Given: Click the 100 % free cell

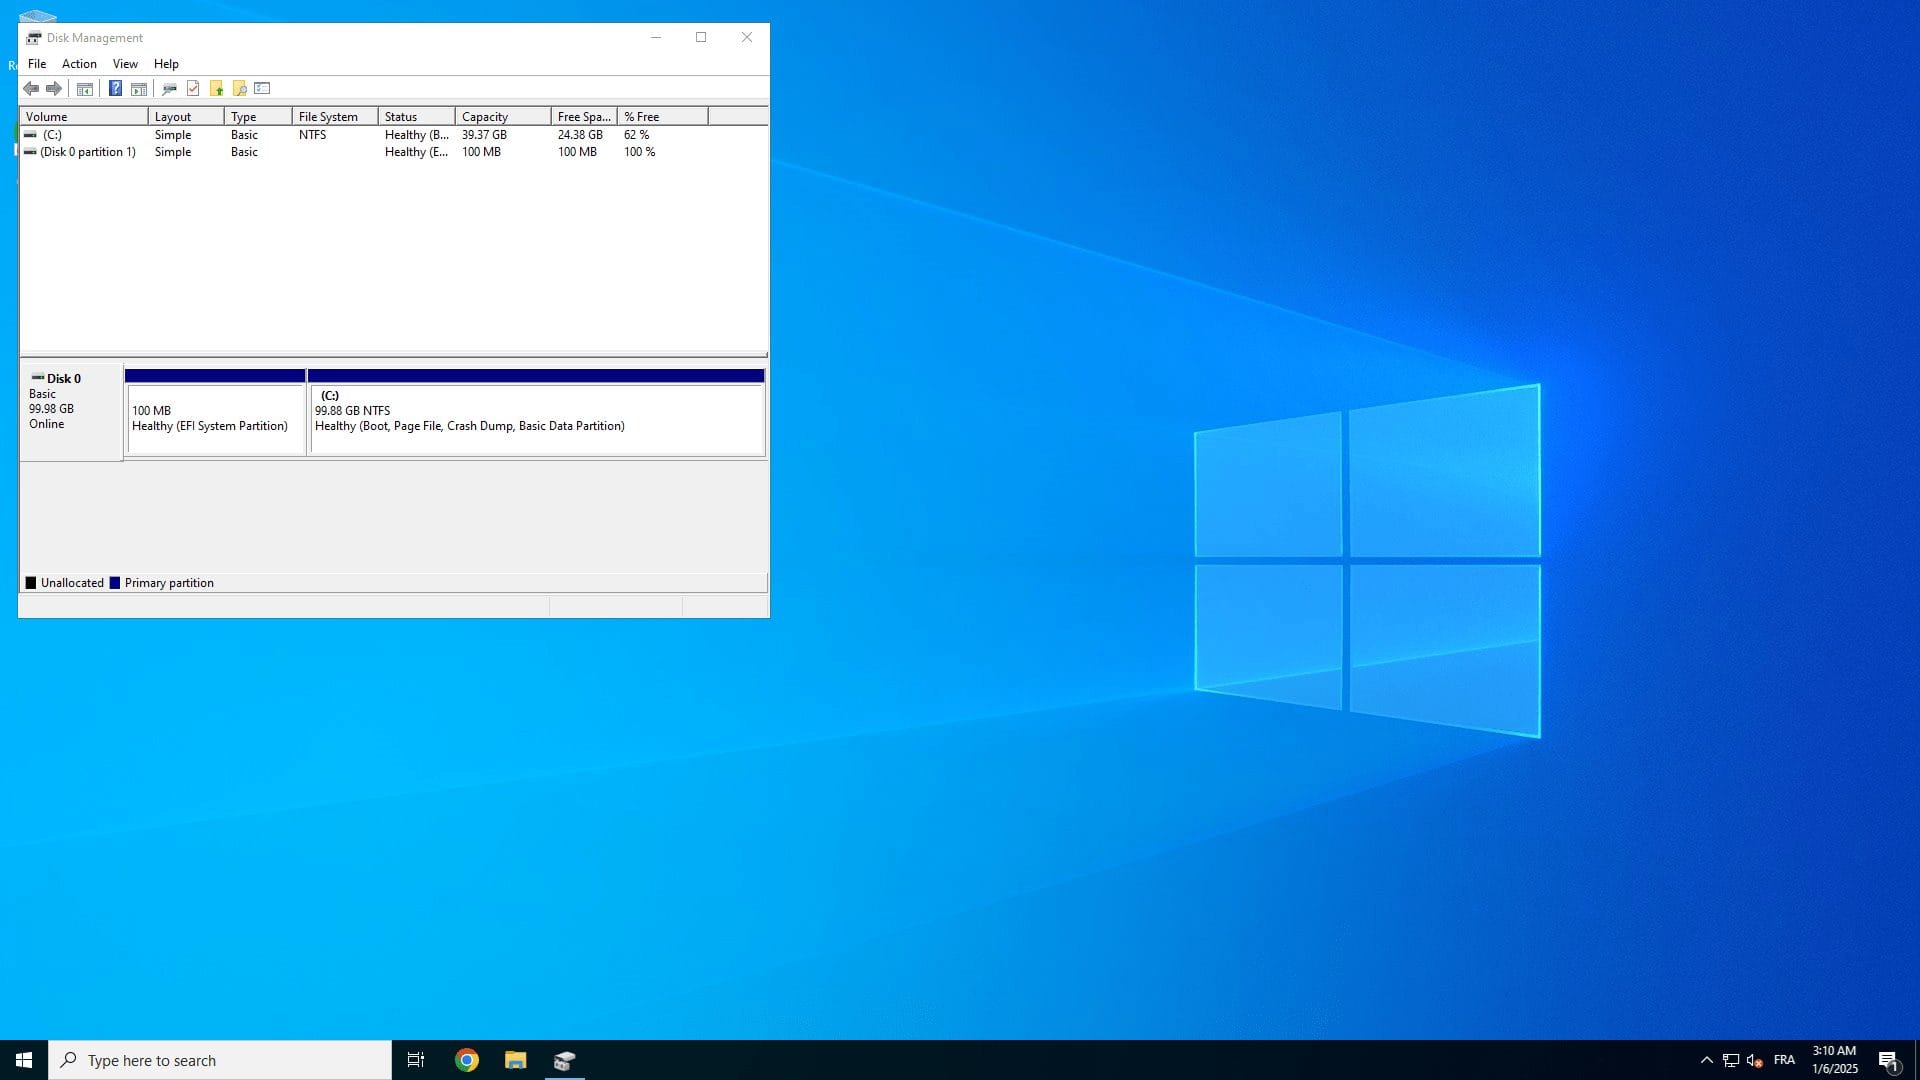Looking at the screenshot, I should [639, 152].
